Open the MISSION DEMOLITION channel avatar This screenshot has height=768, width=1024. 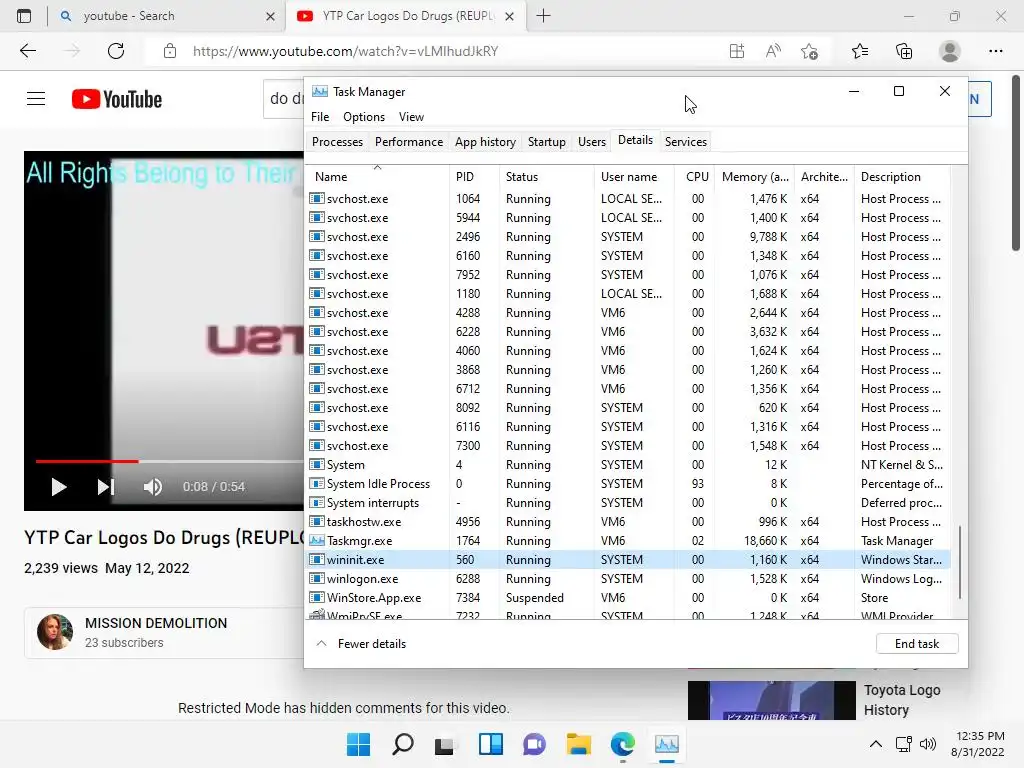(55, 632)
